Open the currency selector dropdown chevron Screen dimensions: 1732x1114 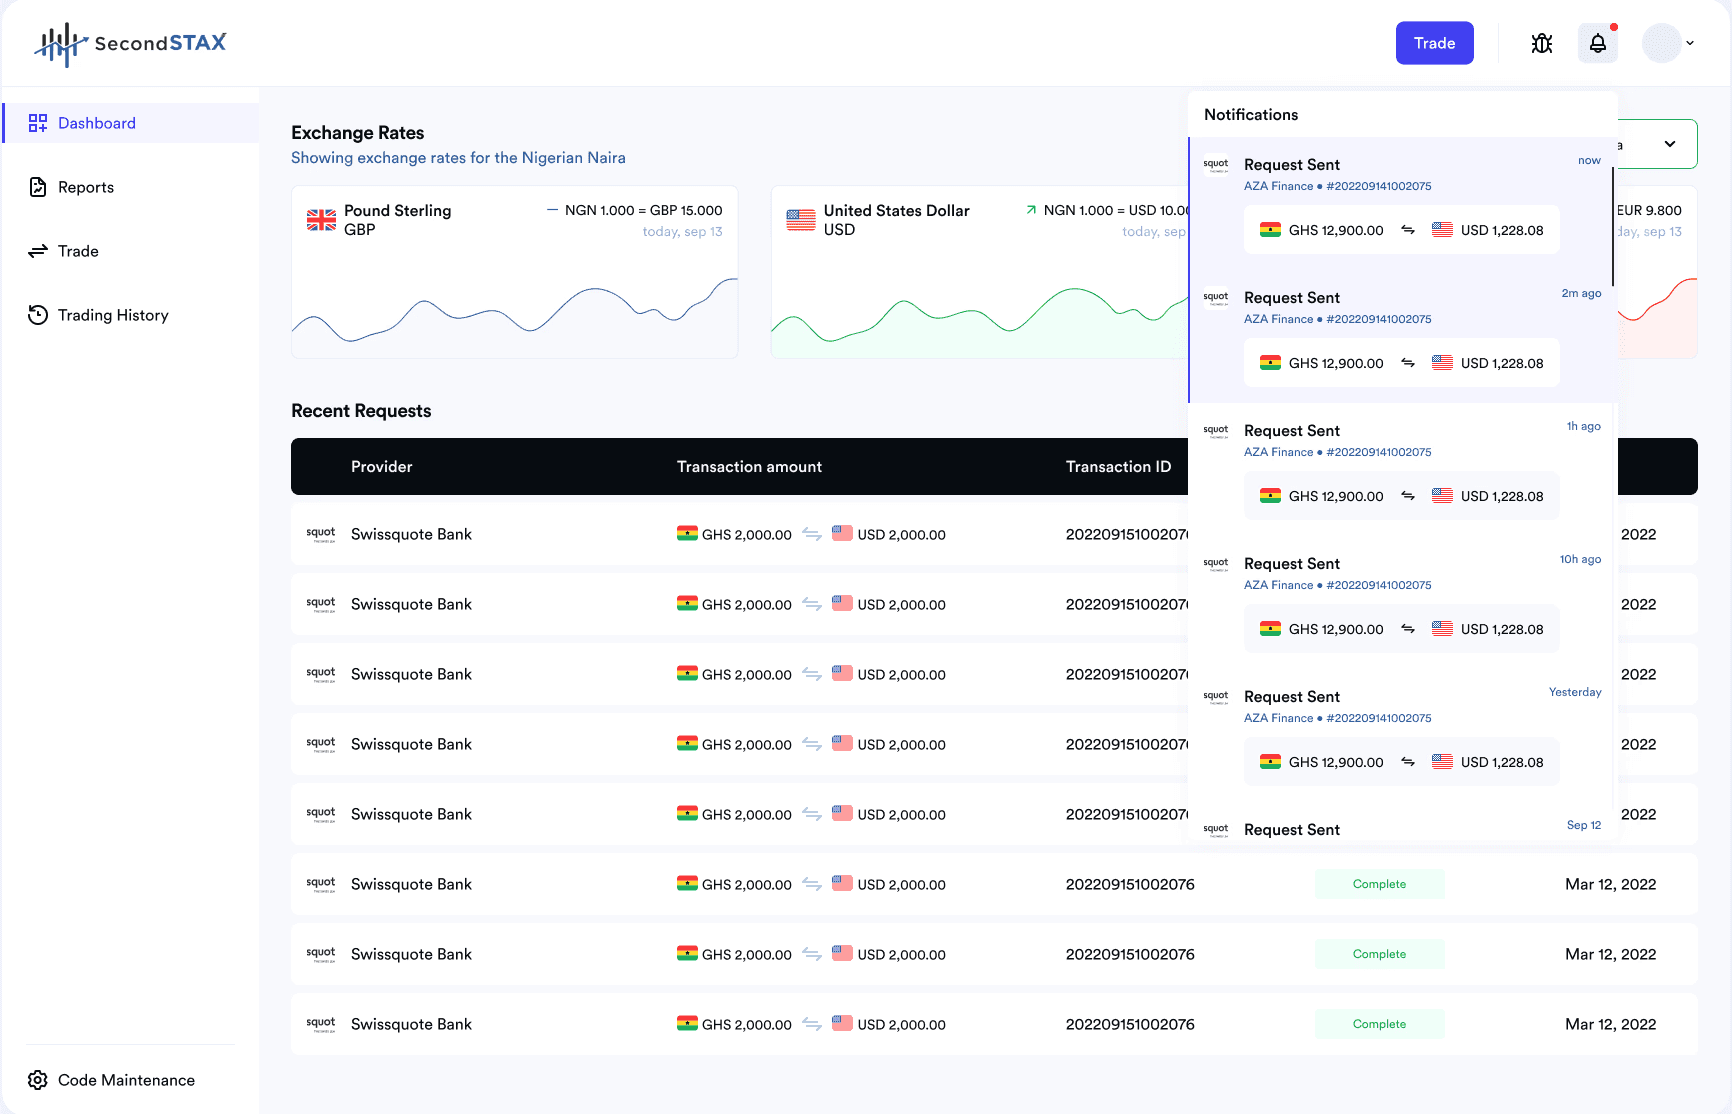[x=1670, y=144]
